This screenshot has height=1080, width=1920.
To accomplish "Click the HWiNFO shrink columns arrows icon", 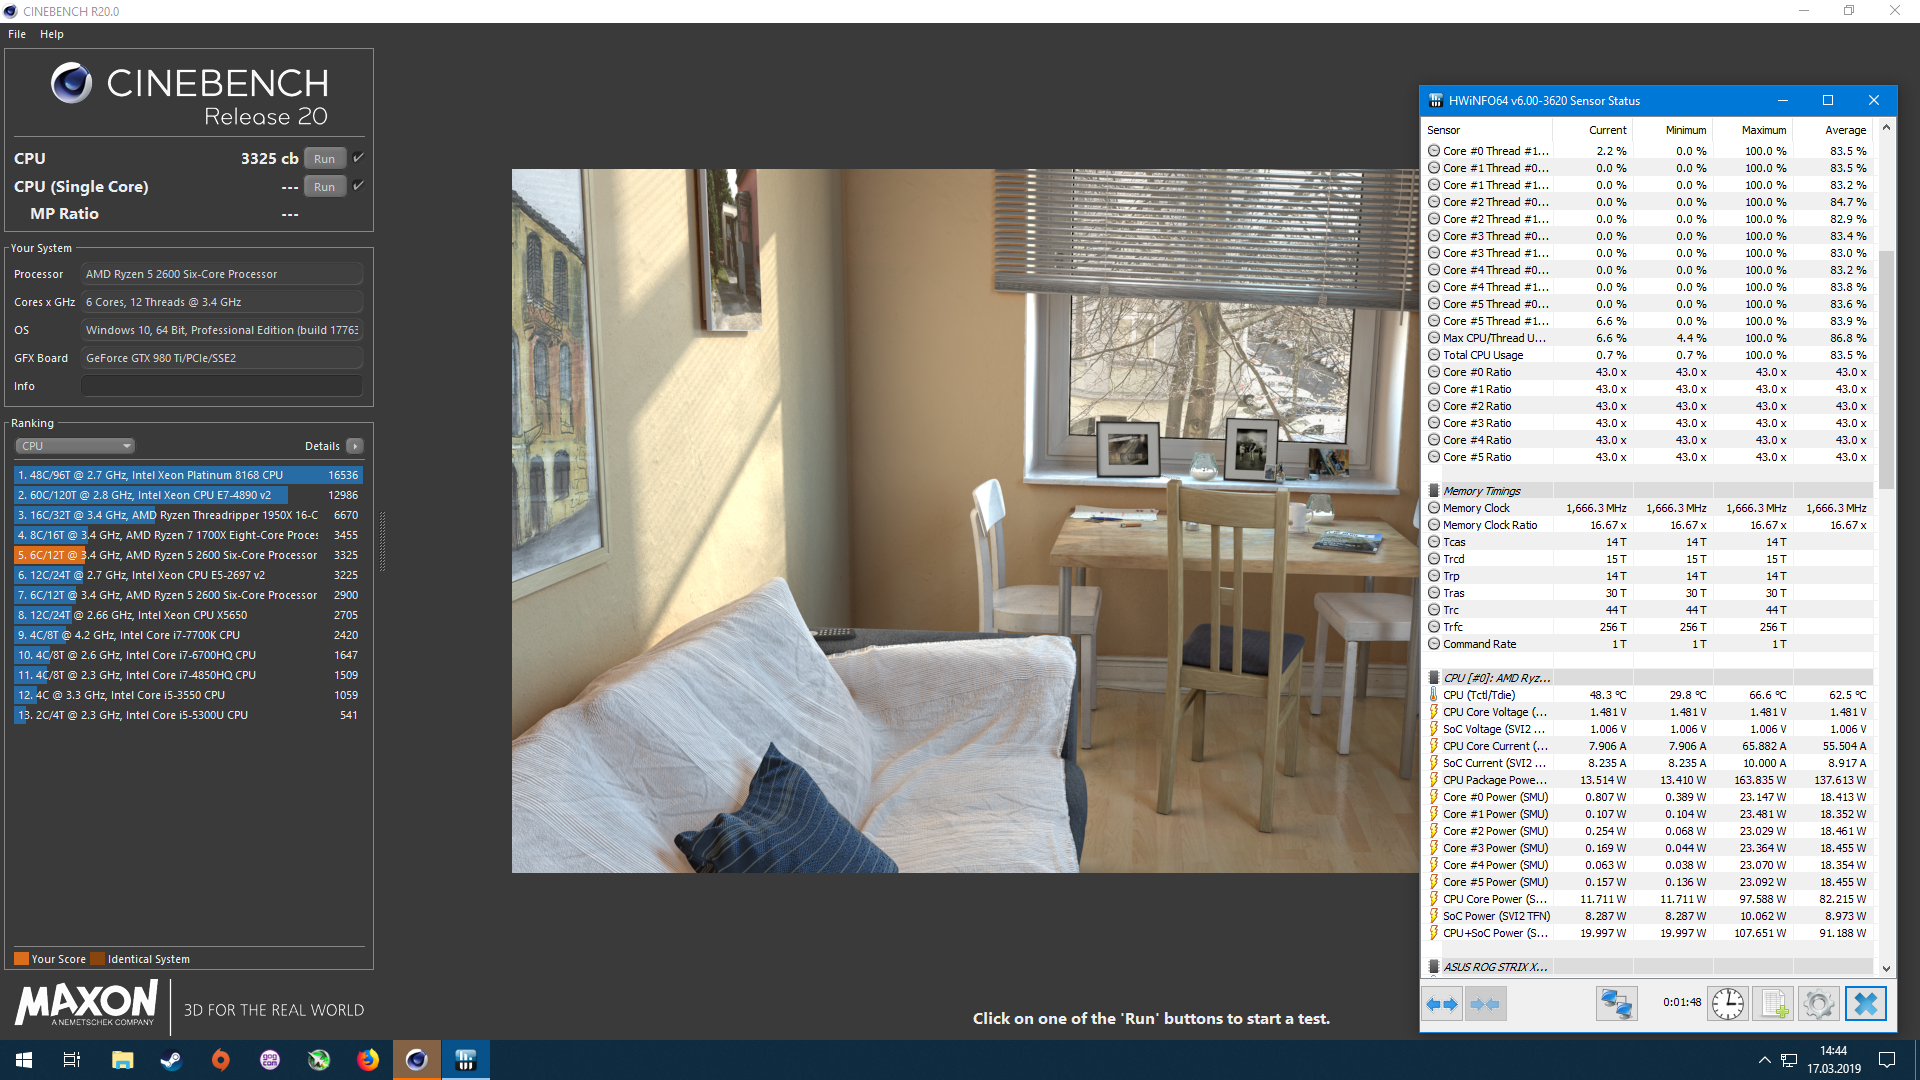I will (x=1485, y=1004).
